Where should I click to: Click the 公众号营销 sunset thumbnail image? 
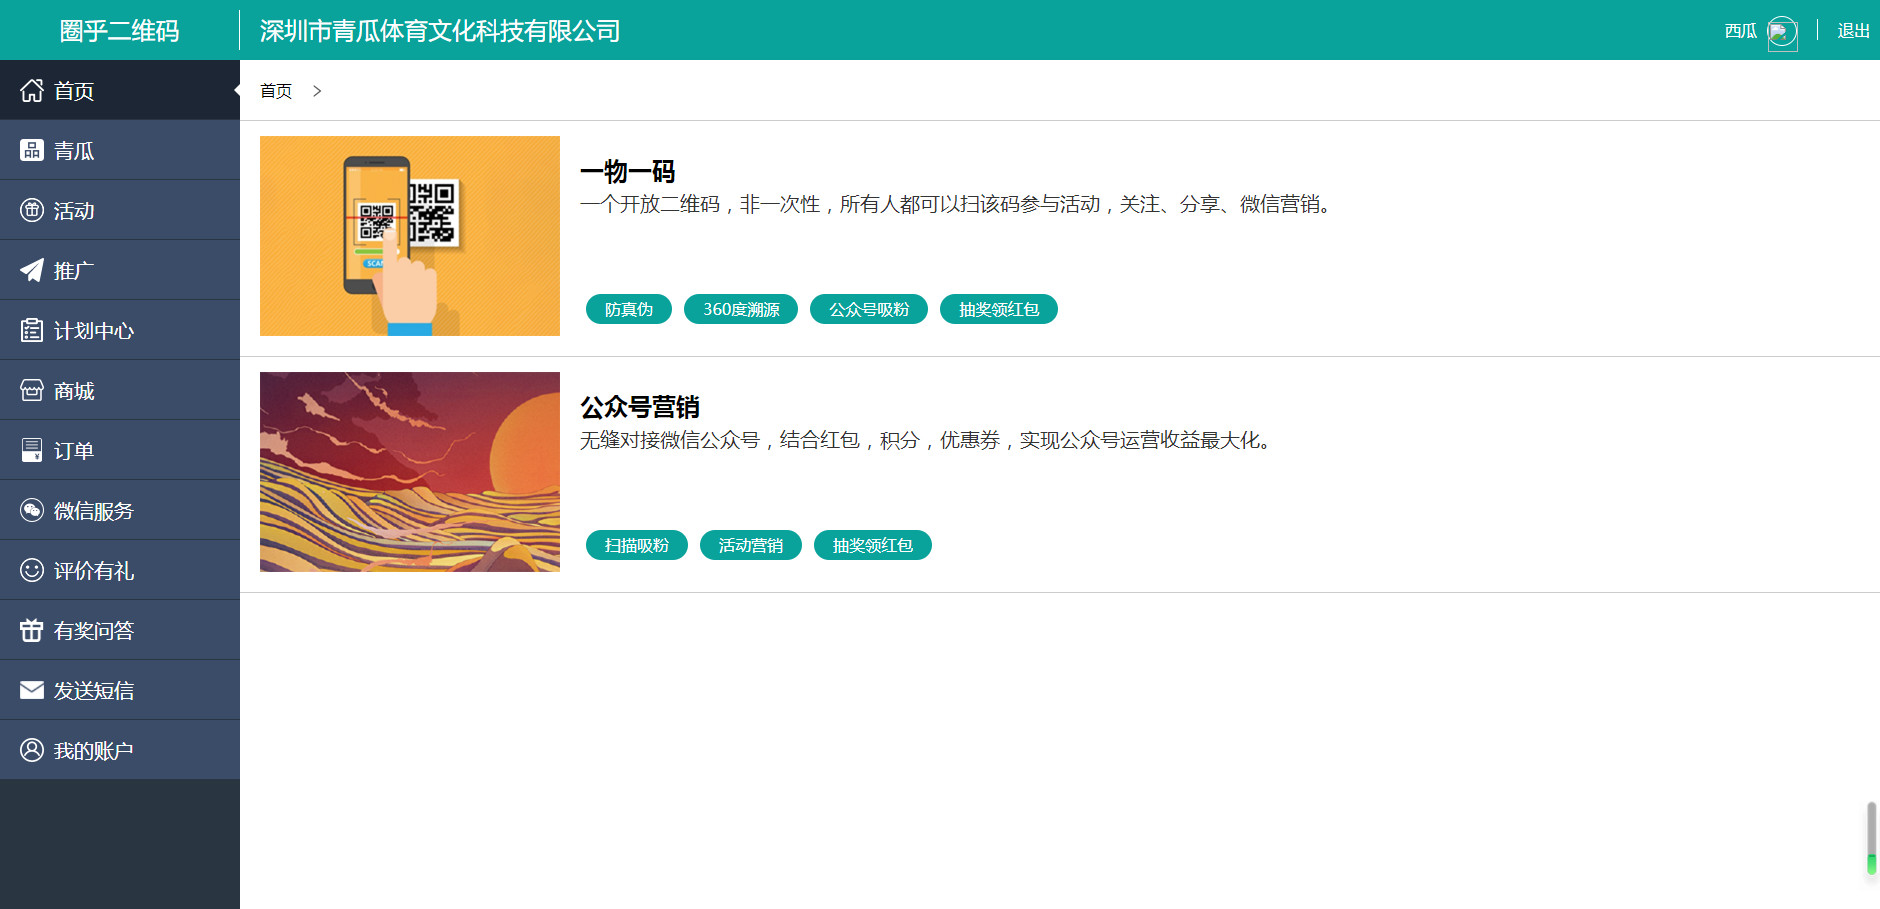click(409, 471)
